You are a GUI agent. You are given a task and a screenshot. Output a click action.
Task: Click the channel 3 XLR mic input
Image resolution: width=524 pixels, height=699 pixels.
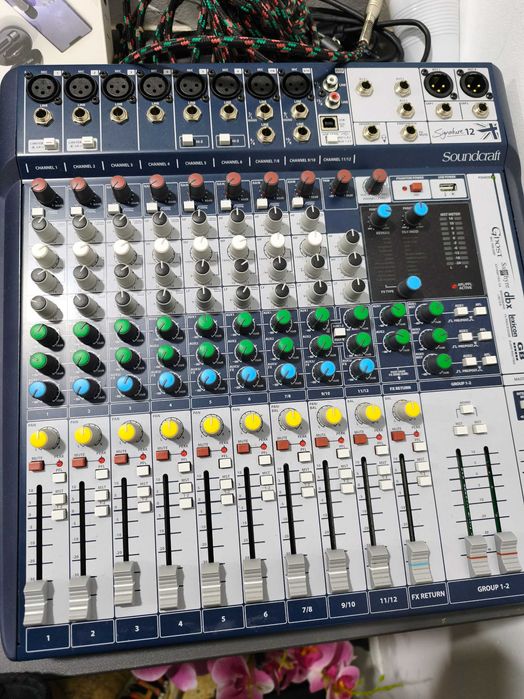(118, 87)
